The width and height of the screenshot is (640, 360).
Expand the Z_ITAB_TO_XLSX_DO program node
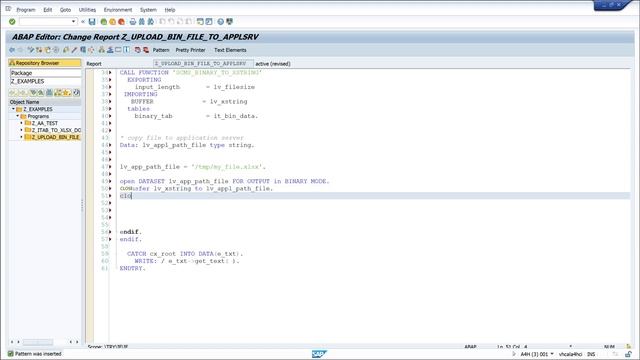(x=22, y=130)
